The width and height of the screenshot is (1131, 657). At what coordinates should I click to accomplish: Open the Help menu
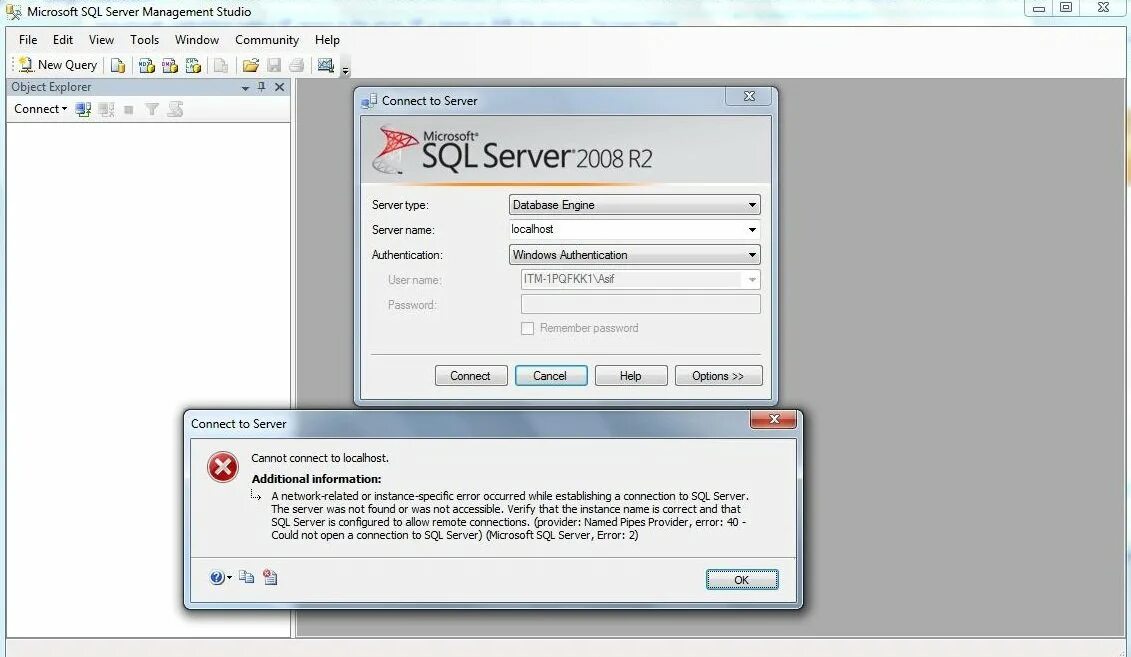(327, 40)
